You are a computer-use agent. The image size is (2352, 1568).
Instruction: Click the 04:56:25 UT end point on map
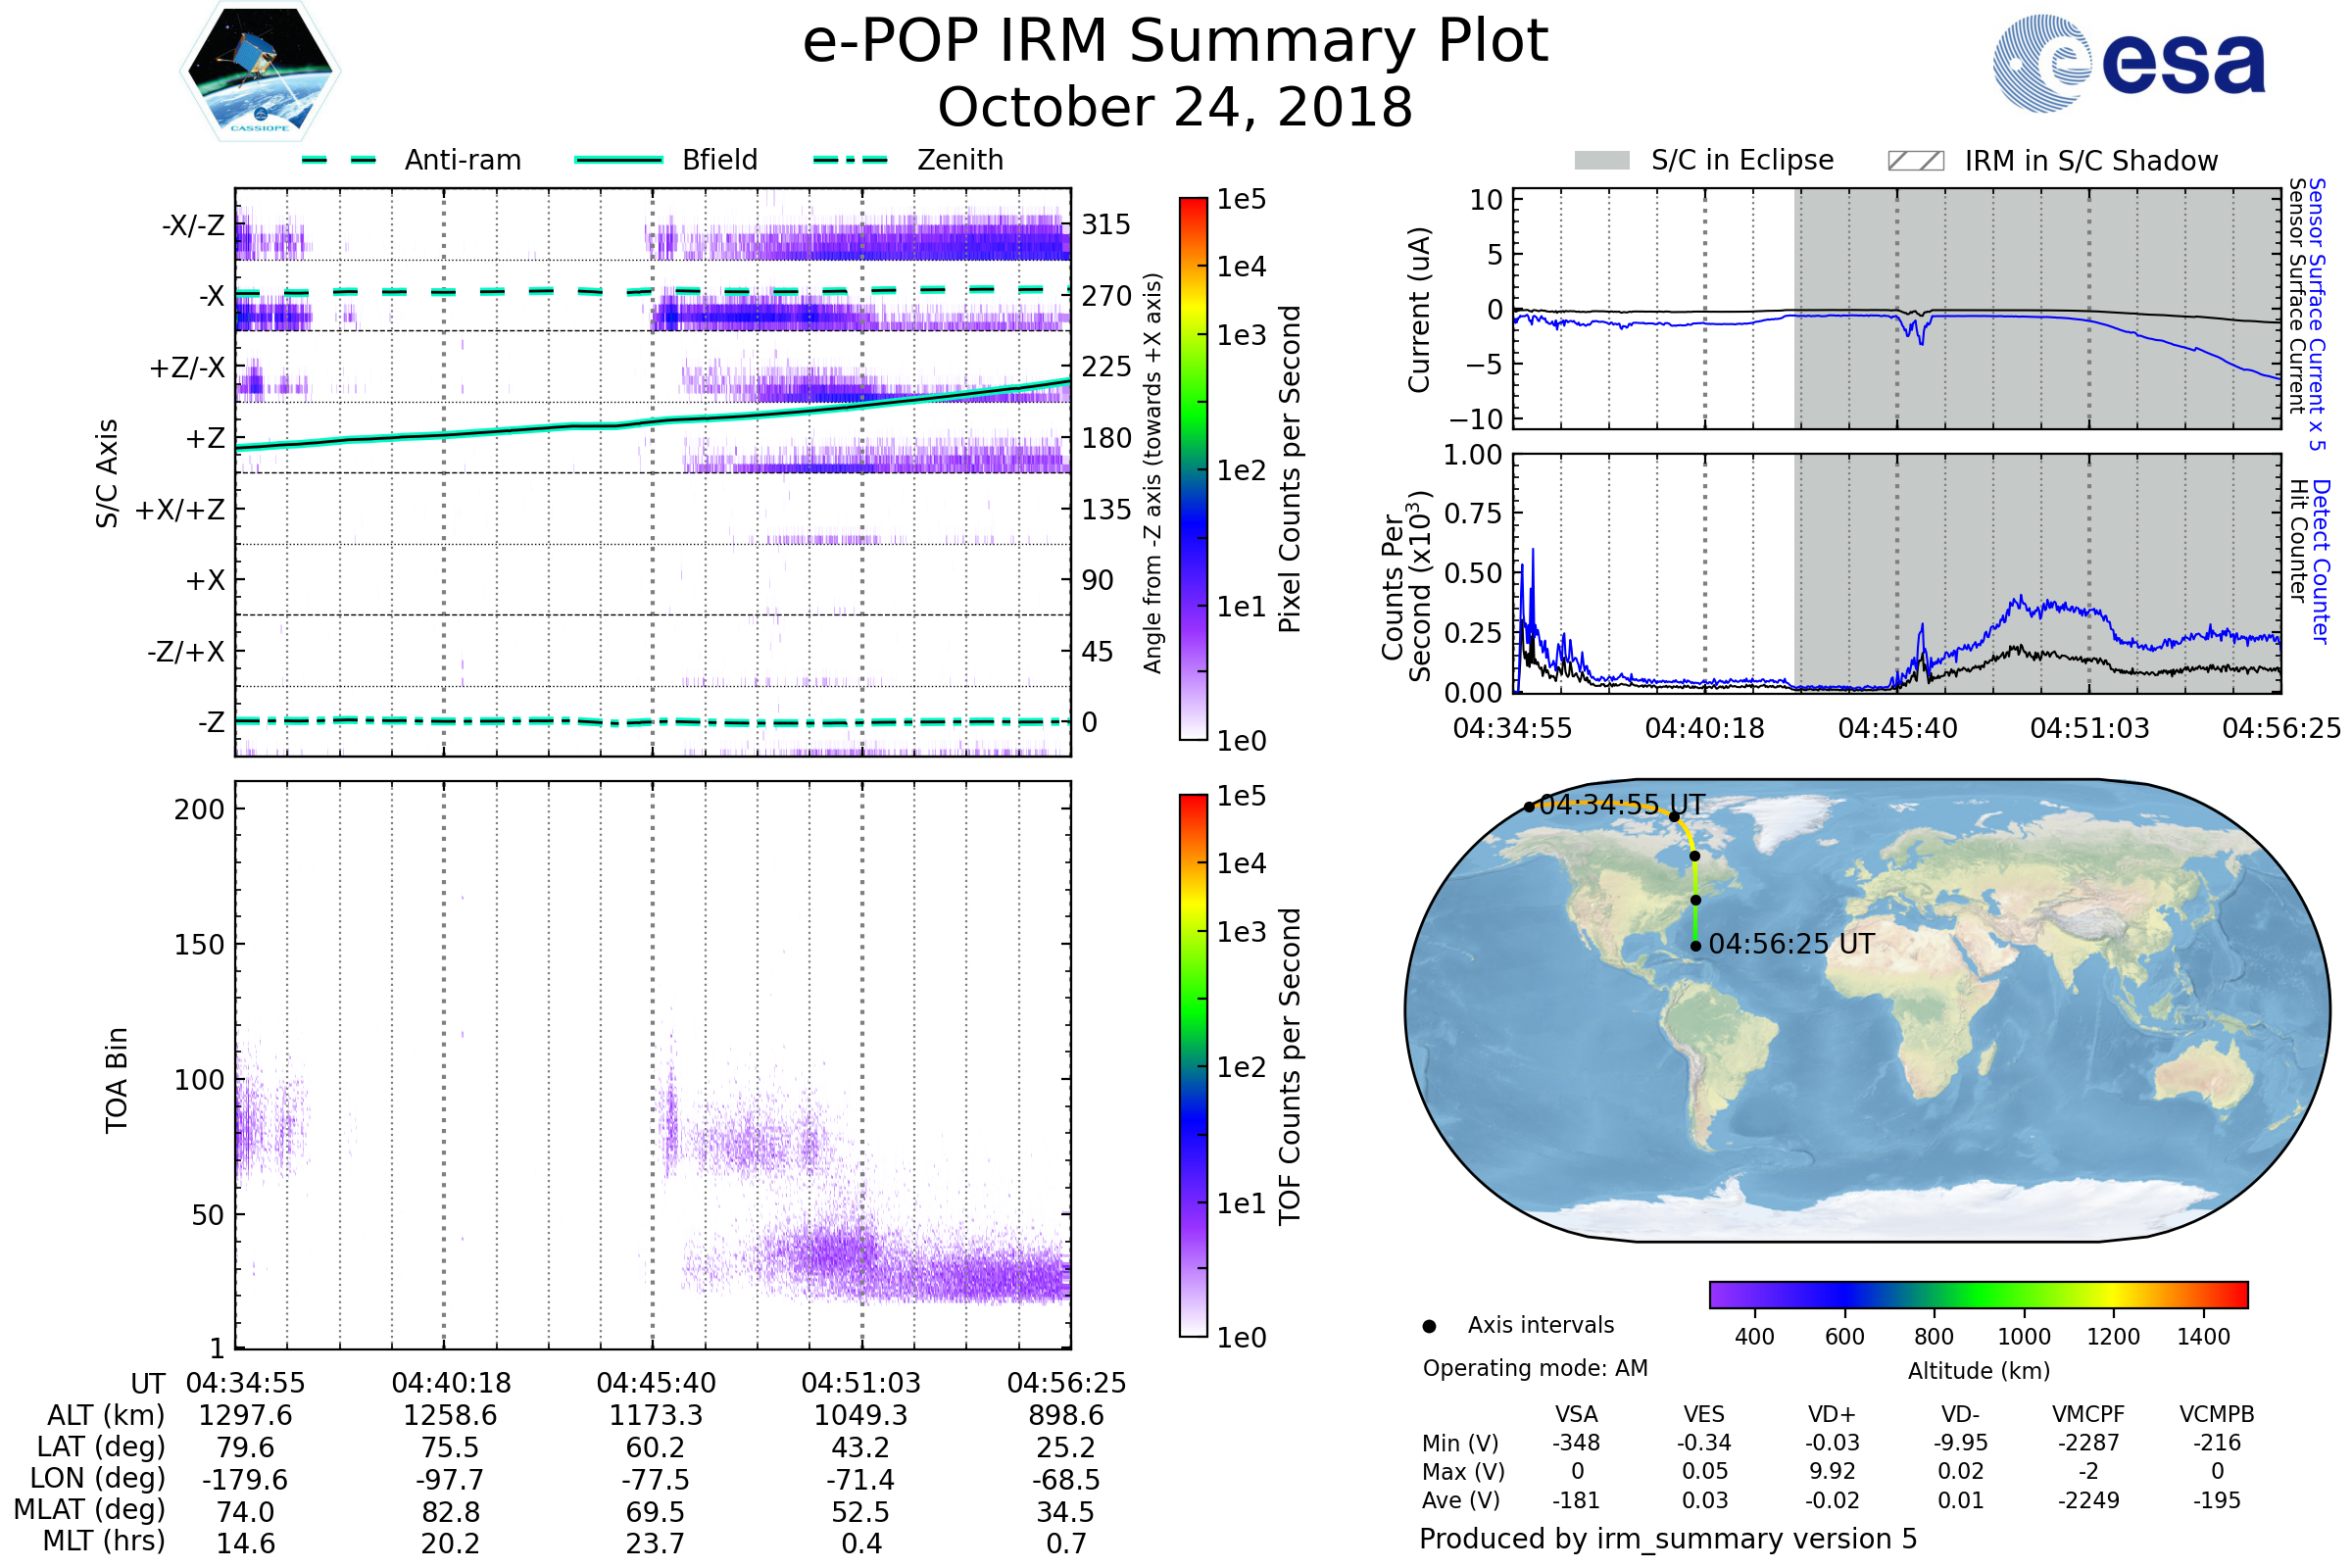[x=1696, y=946]
